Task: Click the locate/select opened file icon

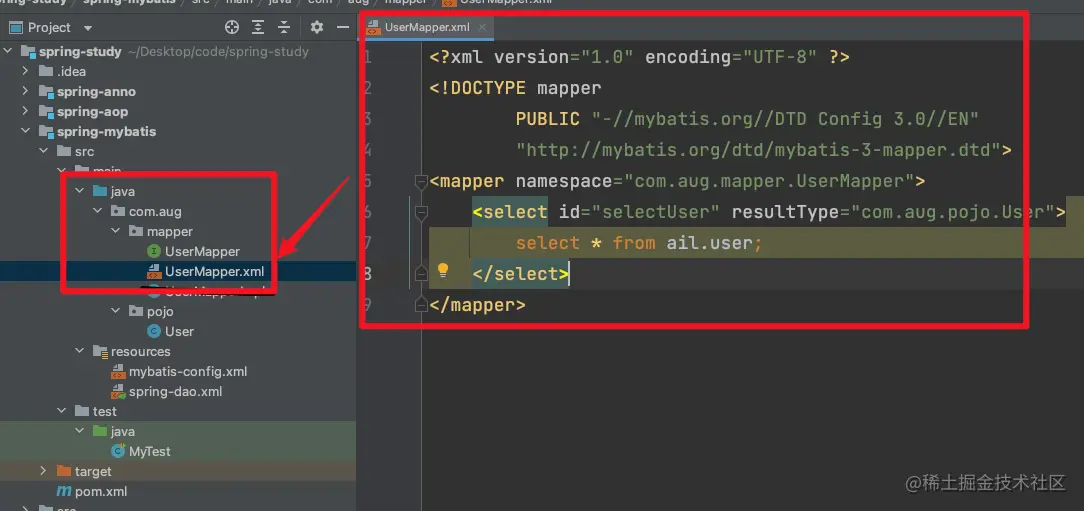Action: (x=232, y=28)
